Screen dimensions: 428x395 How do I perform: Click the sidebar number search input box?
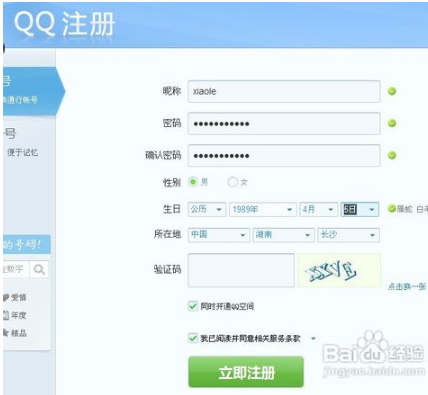pyautogui.click(x=16, y=269)
